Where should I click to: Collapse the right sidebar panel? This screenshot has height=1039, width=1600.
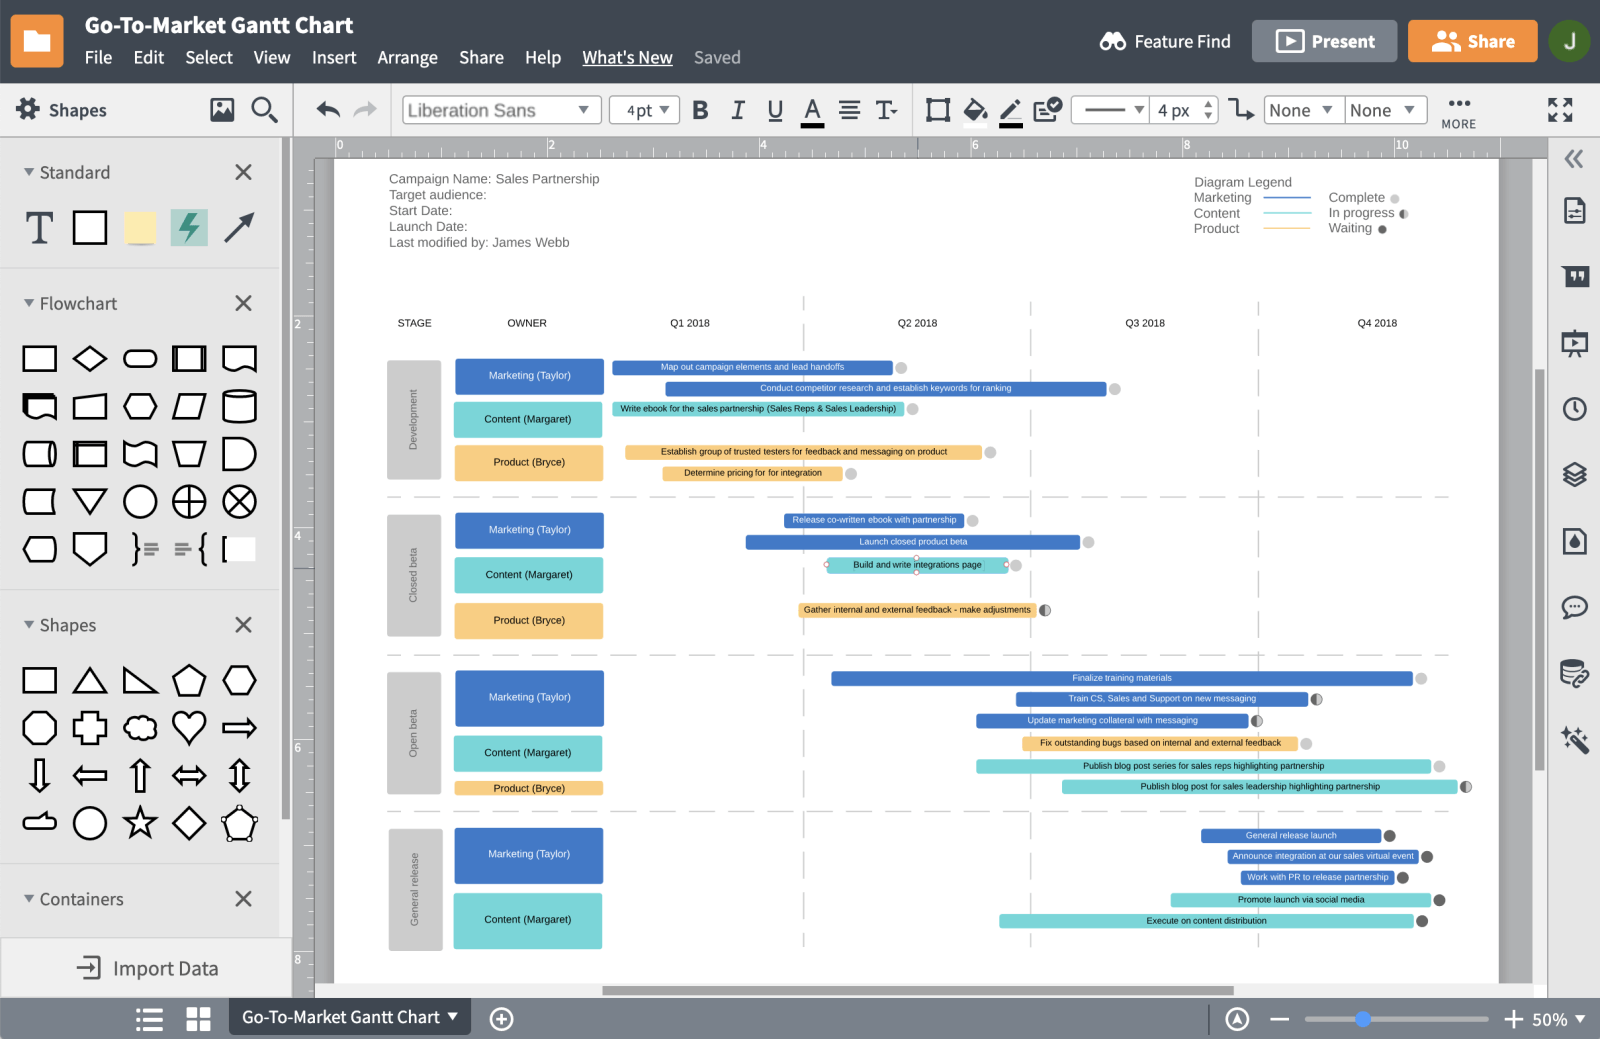[1574, 159]
